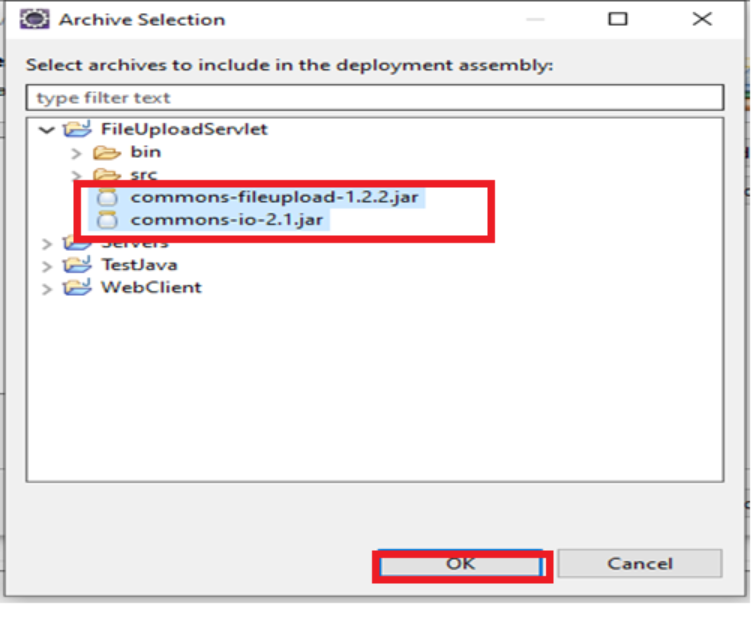Expand the Servers project node
756x642 pixels.
46,244
